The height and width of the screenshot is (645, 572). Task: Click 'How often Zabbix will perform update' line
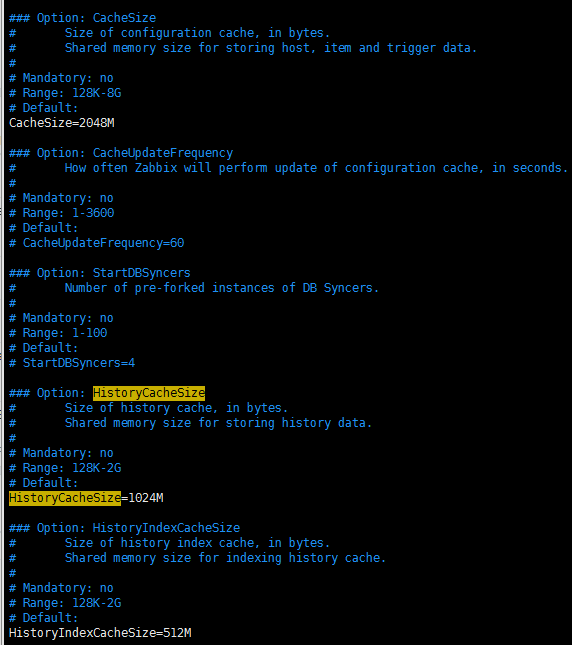[316, 168]
